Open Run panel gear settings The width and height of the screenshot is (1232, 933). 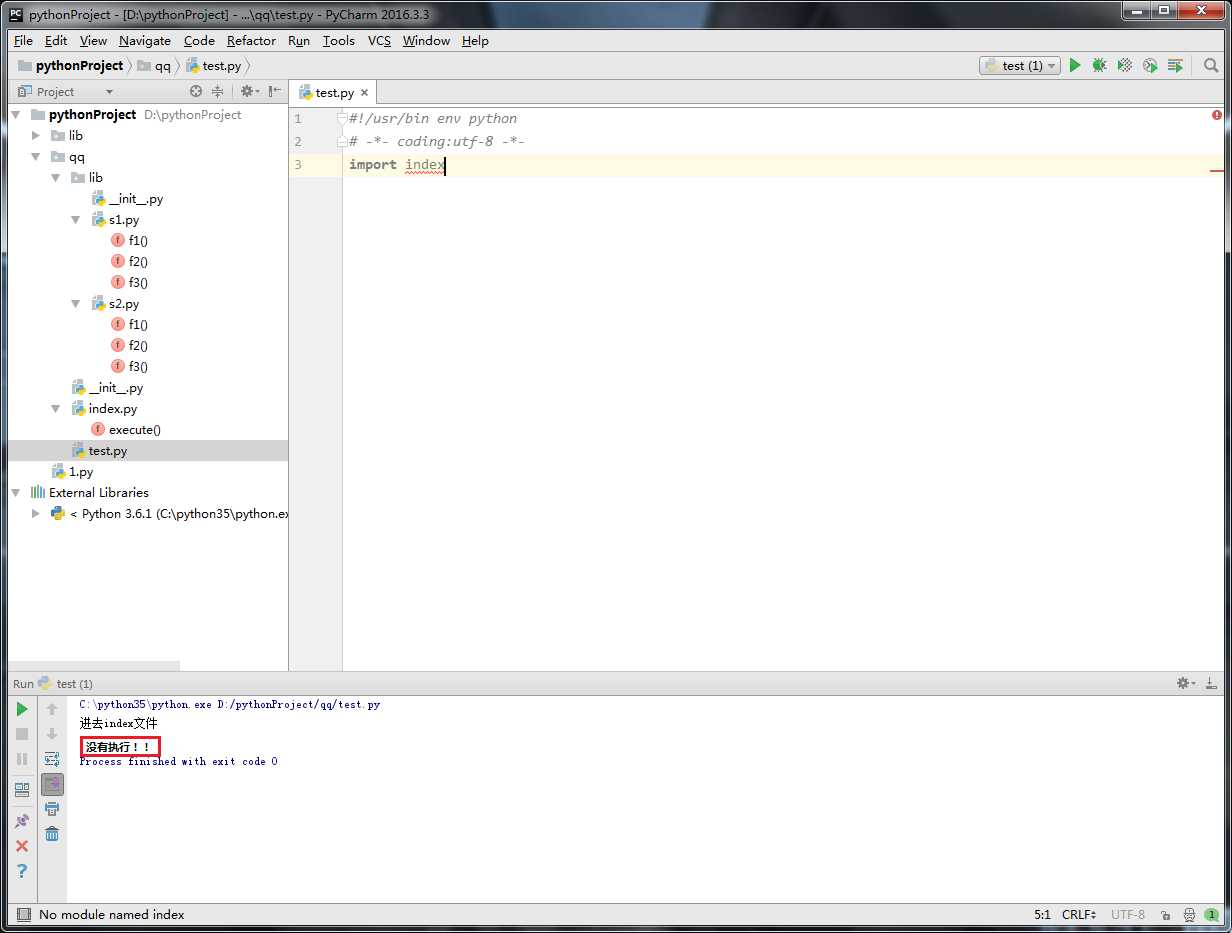1186,683
